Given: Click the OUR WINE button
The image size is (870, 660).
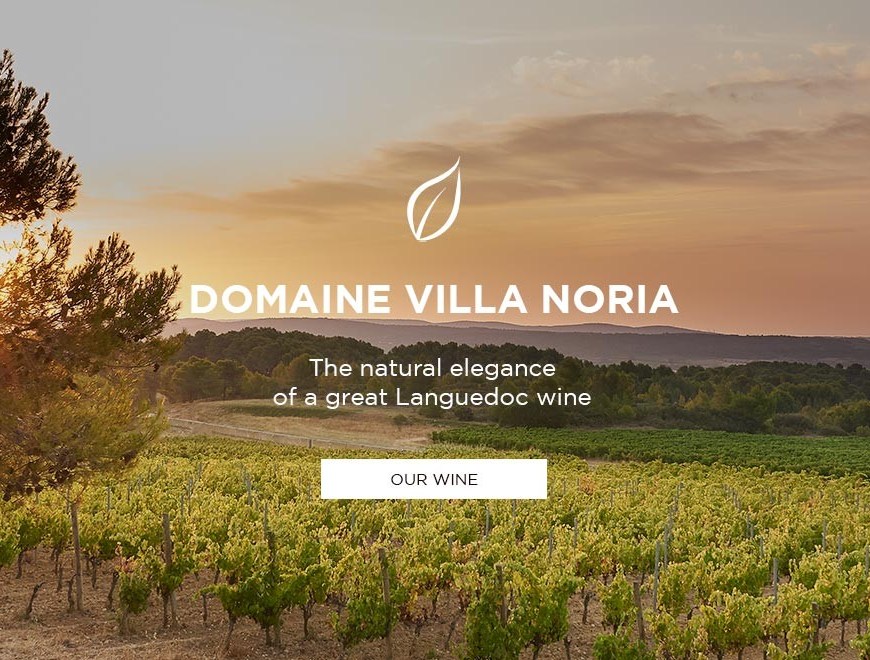Looking at the screenshot, I should 433,479.
